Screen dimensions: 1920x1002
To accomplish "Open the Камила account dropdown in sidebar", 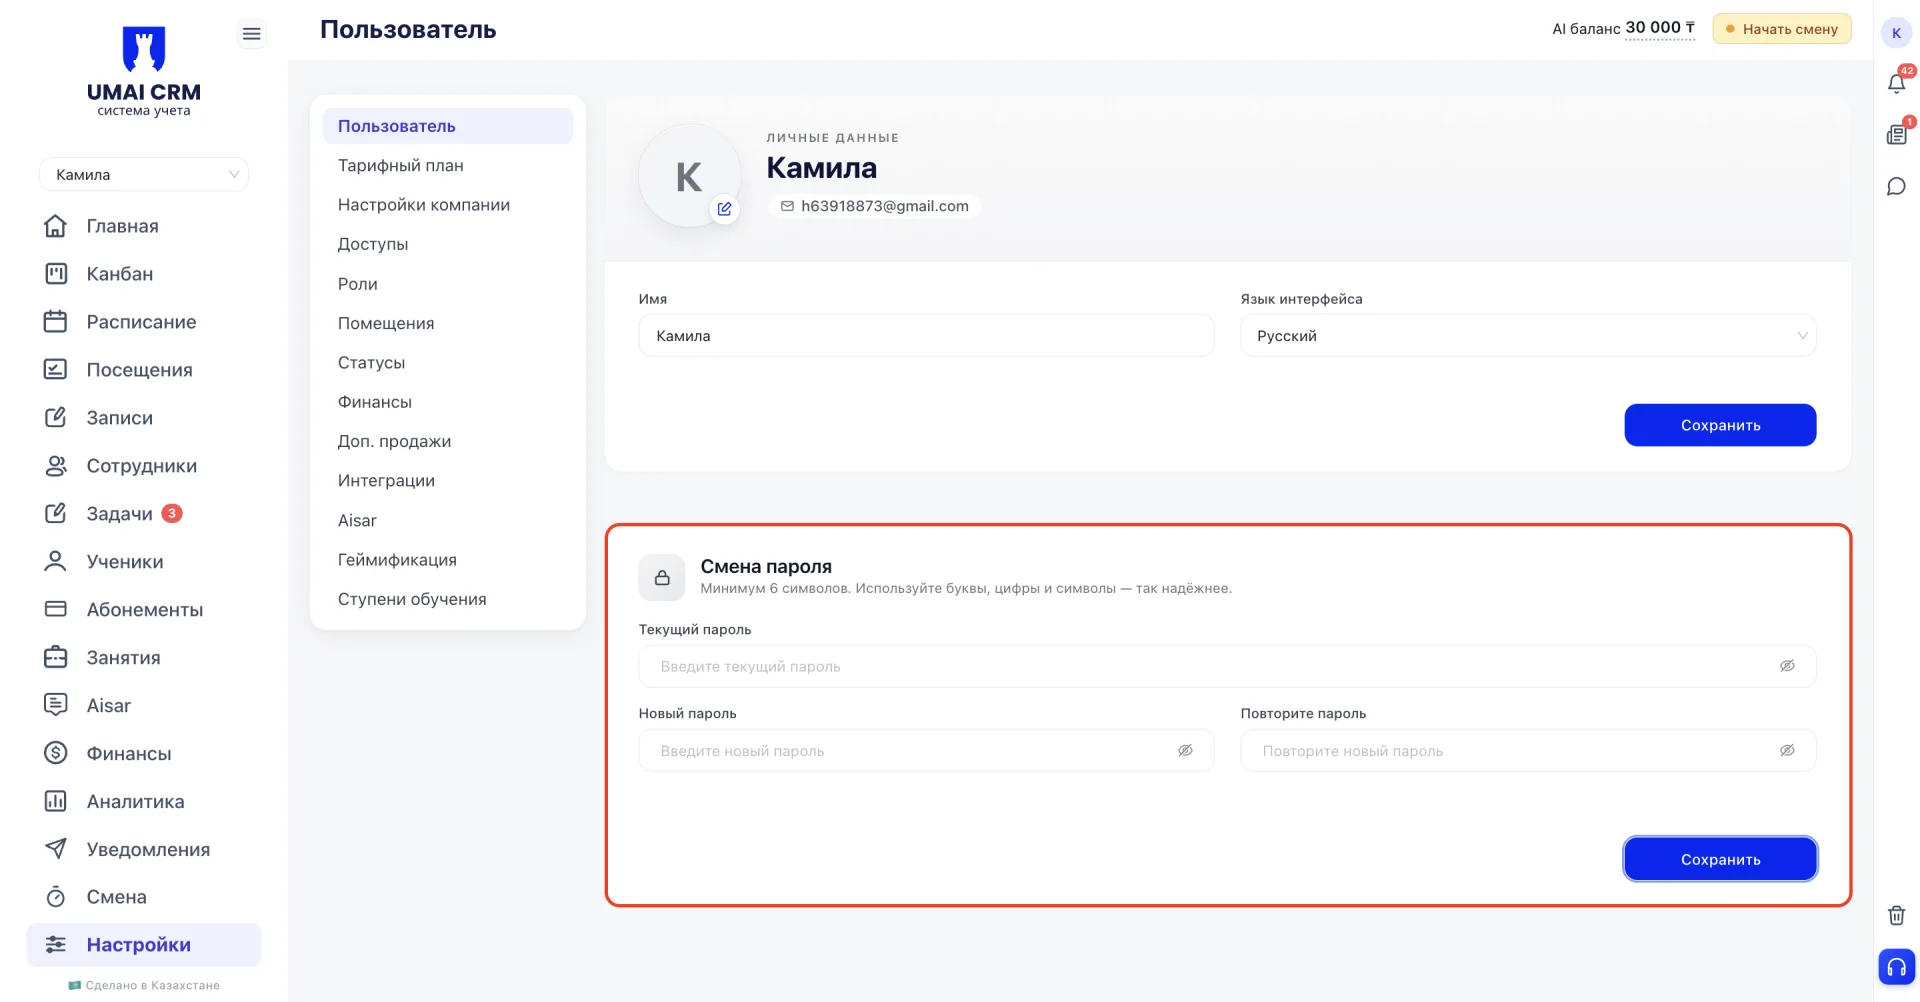I will tap(144, 175).
